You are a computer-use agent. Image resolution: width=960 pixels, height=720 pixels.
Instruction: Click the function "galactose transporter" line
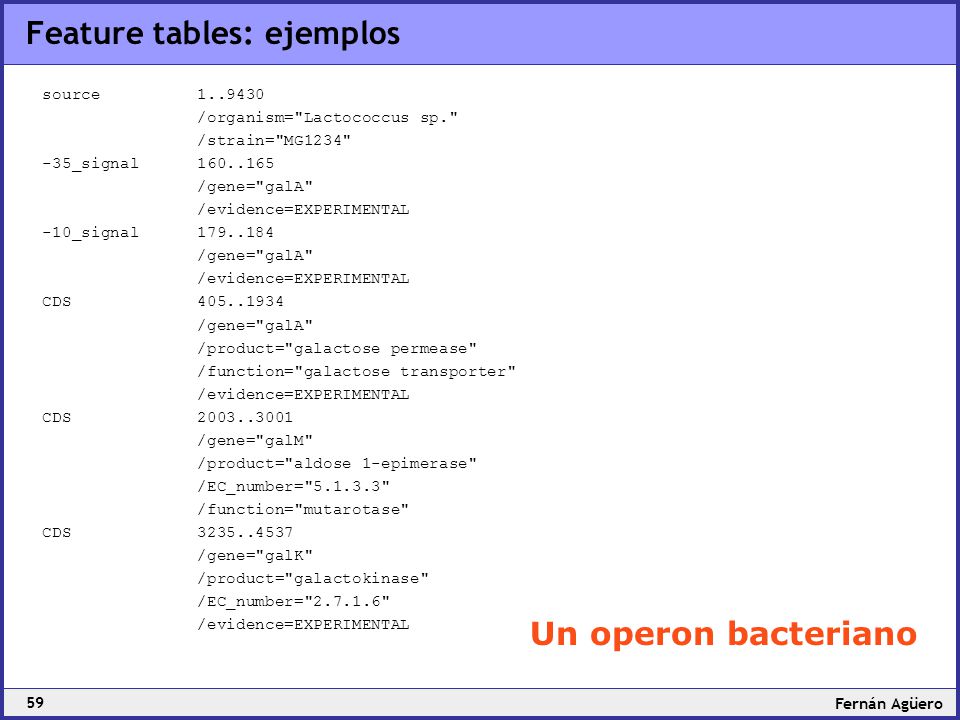356,372
